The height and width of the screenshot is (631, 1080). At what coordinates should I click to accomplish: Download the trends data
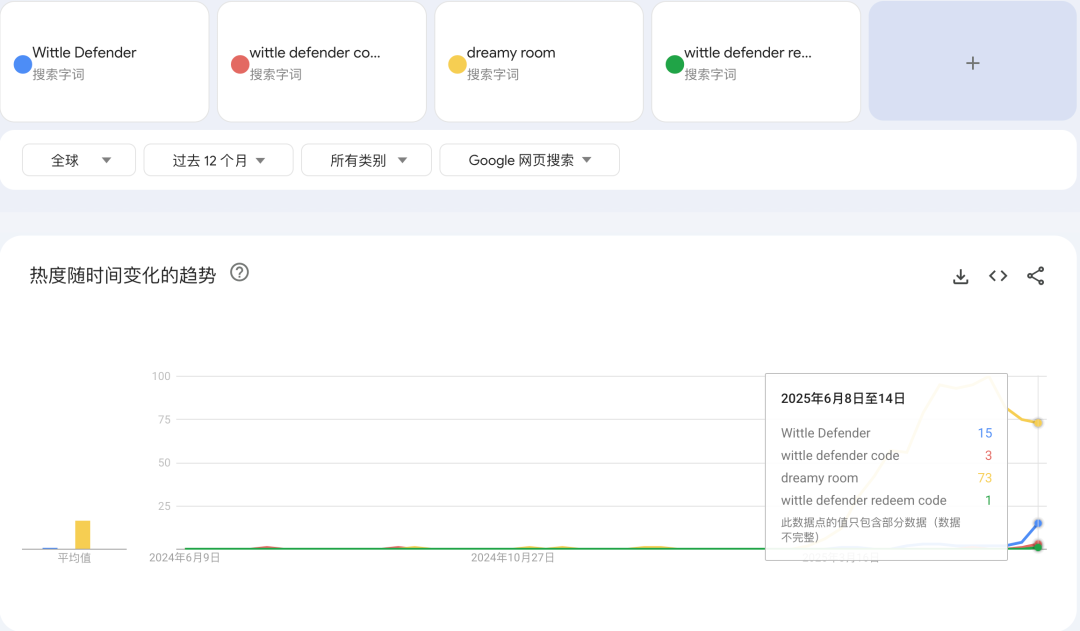pos(960,275)
